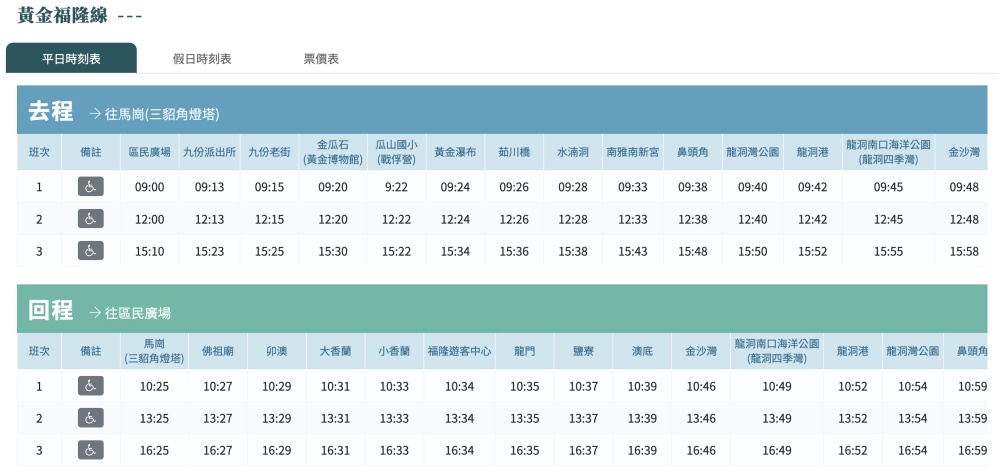The width and height of the screenshot is (1000, 476).
Task: Click the 福隆遊客中心 stop header
Action: (459, 352)
